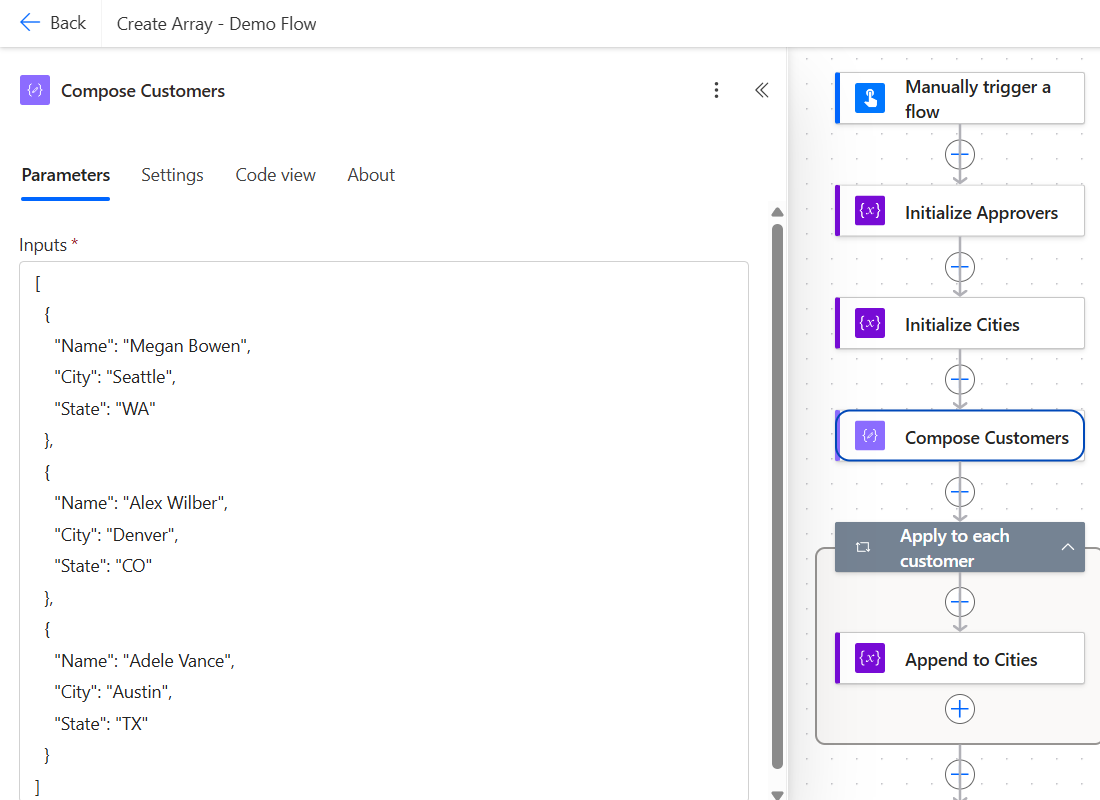Open the Code view tab
Image resolution: width=1100 pixels, height=800 pixels.
point(276,175)
